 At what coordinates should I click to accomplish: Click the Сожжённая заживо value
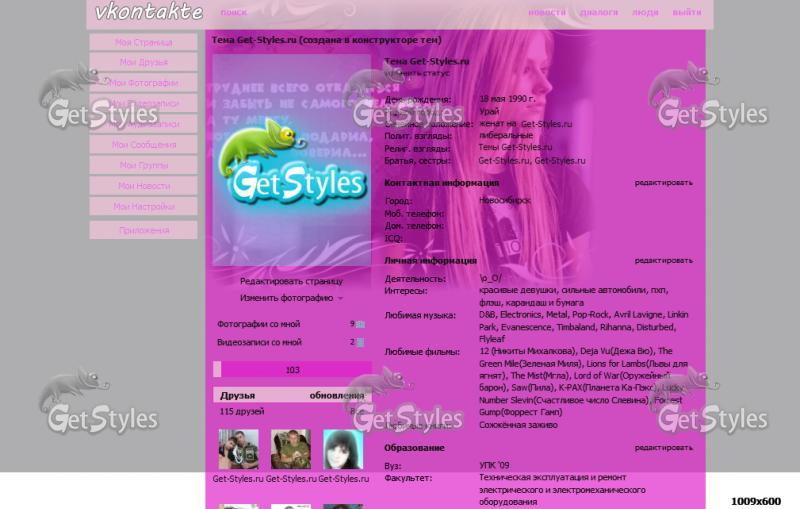pyautogui.click(x=518, y=425)
